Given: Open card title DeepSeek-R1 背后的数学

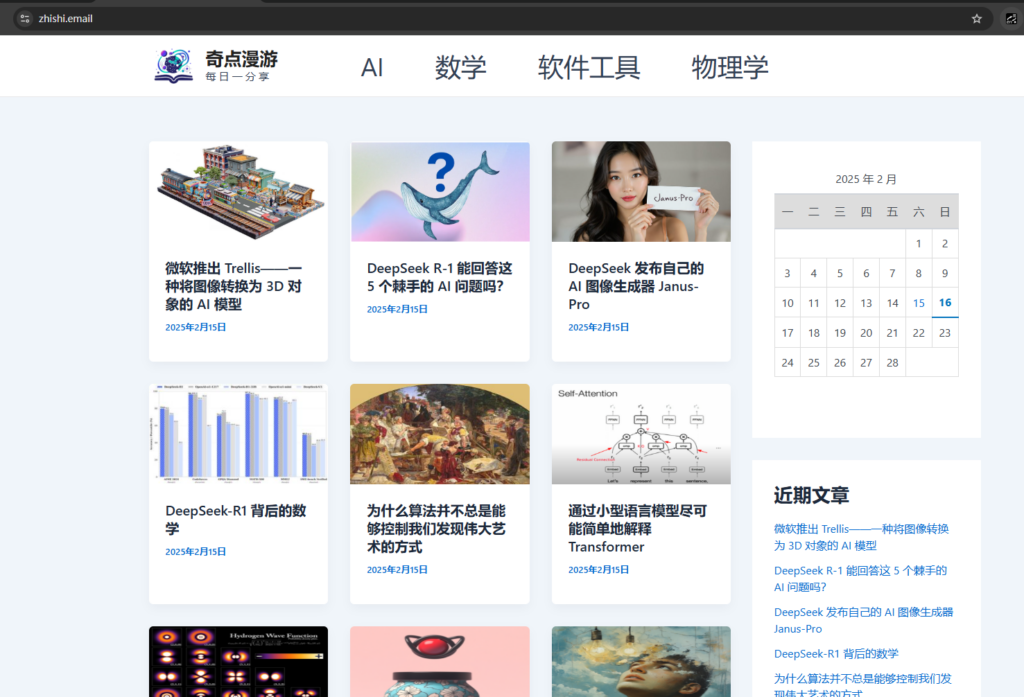Looking at the screenshot, I should tap(236, 519).
